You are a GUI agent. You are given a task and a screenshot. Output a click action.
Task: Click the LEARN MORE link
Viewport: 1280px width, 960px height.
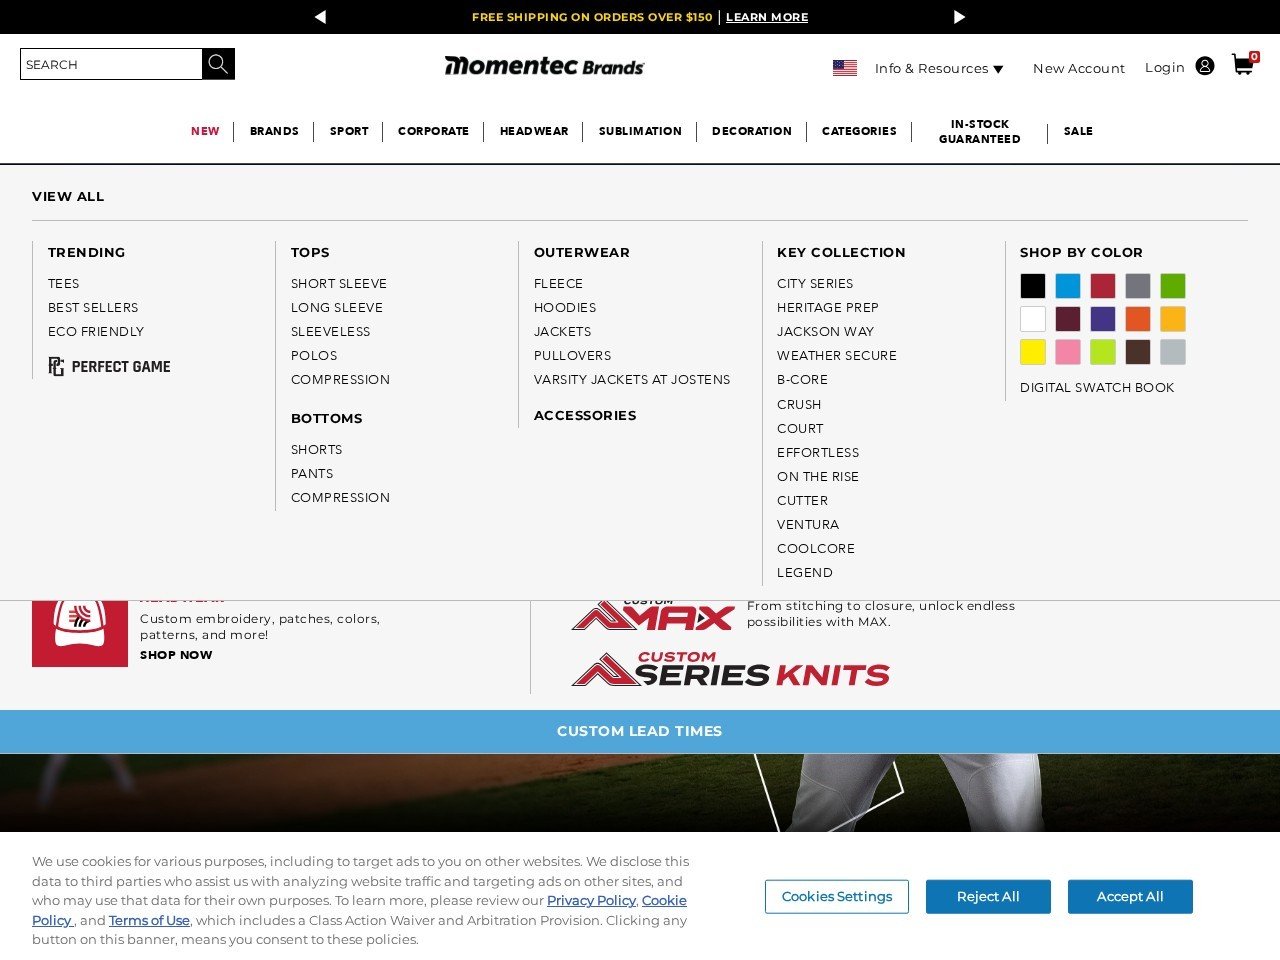(767, 17)
